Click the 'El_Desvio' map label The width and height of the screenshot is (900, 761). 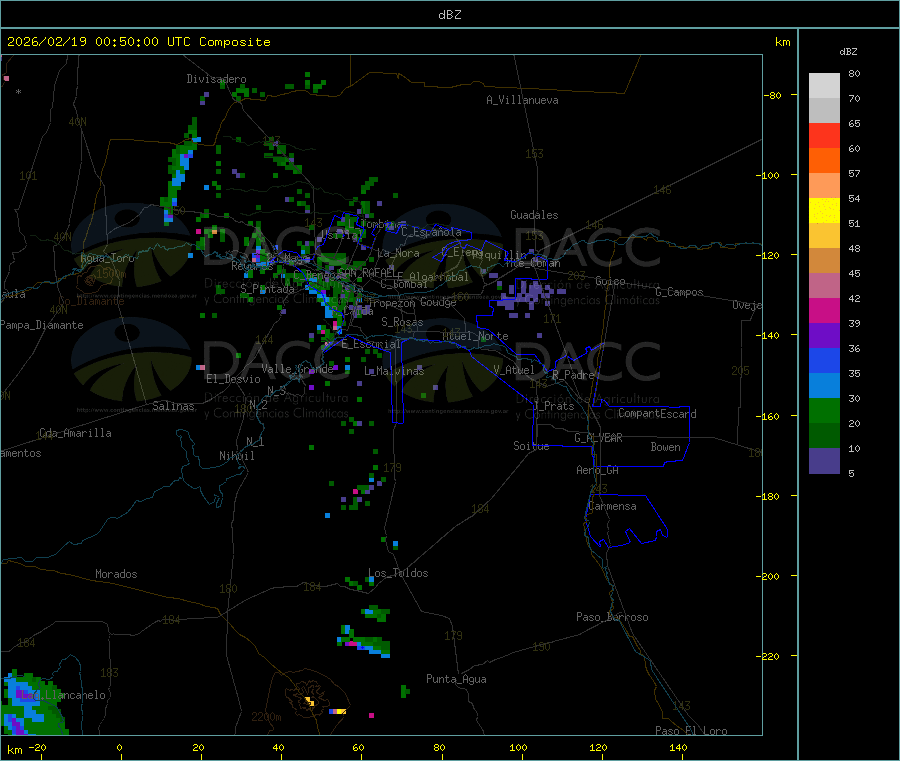[234, 379]
